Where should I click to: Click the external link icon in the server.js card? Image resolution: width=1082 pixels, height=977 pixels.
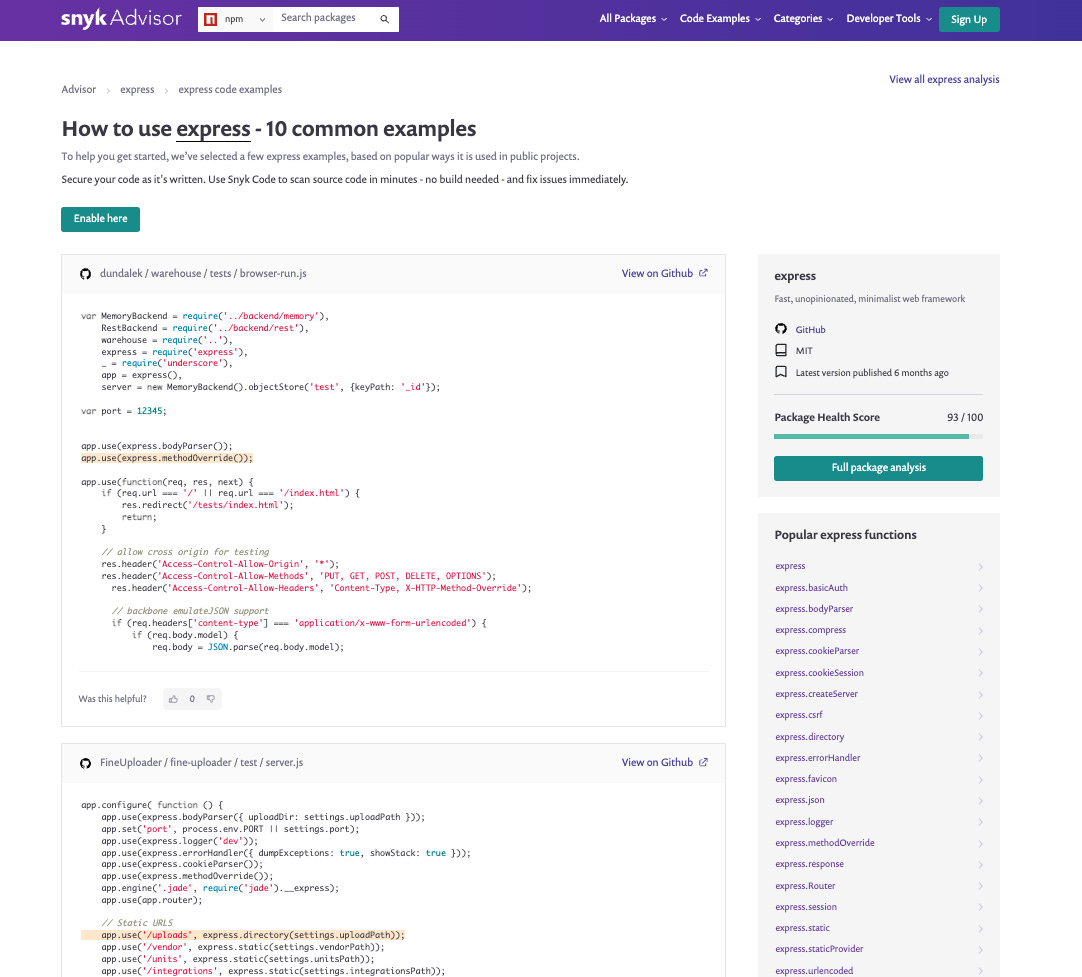click(703, 762)
